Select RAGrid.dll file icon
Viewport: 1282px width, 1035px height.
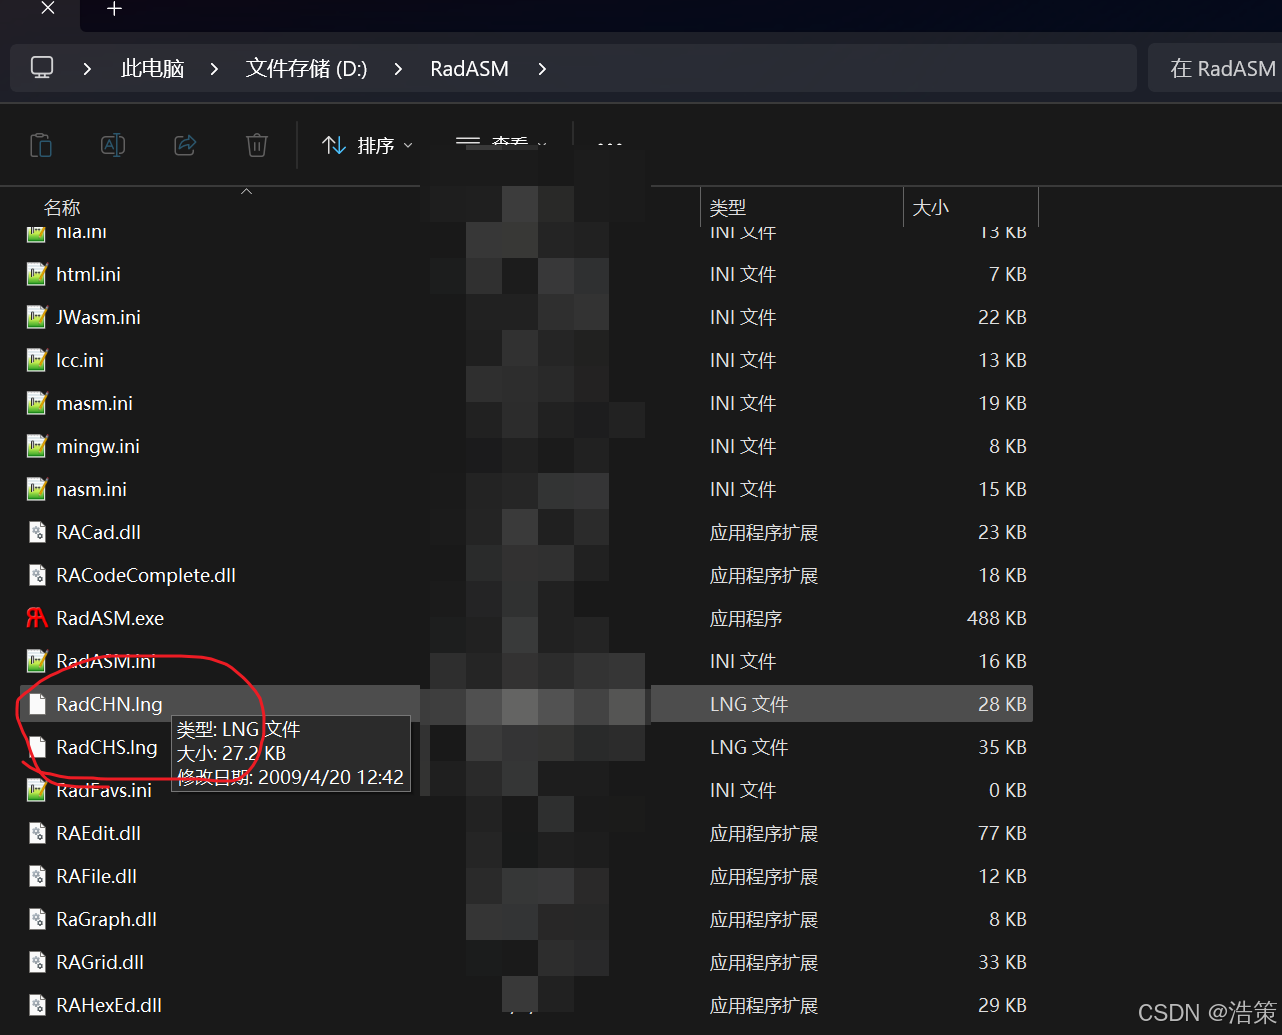click(x=37, y=962)
